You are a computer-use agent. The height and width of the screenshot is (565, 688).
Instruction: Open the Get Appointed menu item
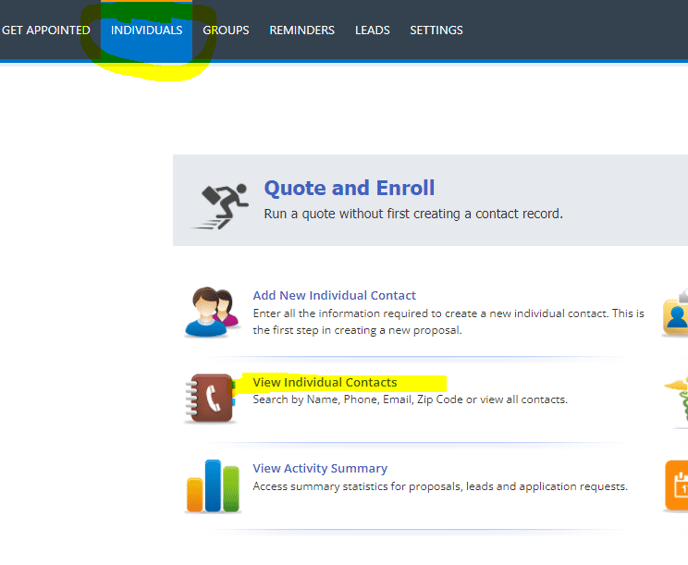[46, 30]
